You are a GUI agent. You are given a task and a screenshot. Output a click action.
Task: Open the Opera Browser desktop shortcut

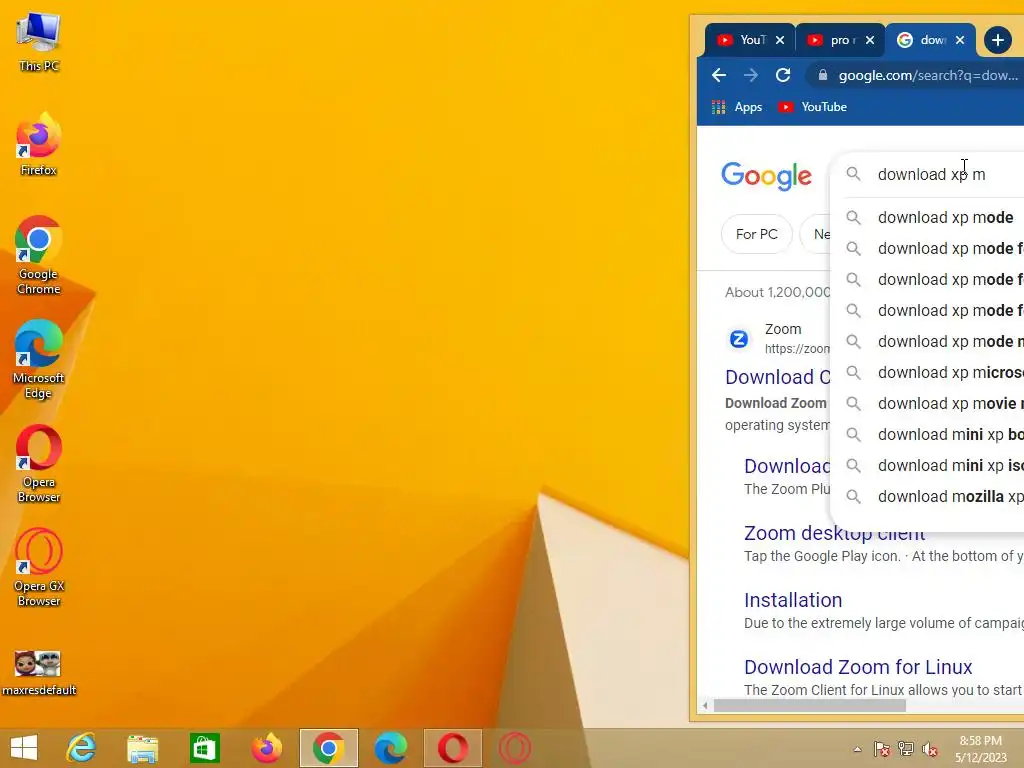[x=39, y=464]
